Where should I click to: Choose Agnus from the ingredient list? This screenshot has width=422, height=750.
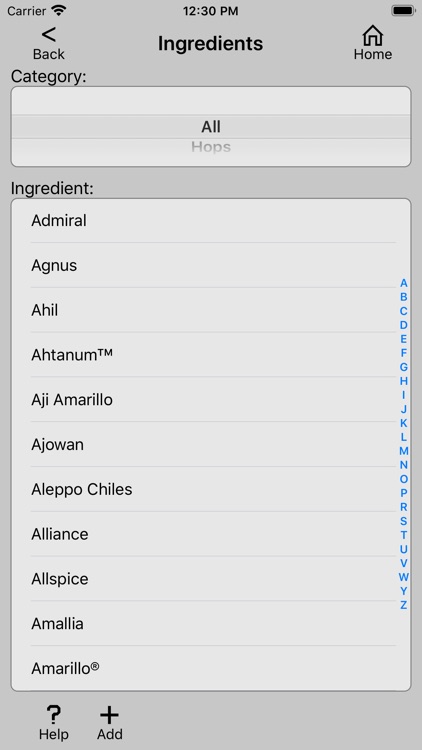pyautogui.click(x=211, y=265)
